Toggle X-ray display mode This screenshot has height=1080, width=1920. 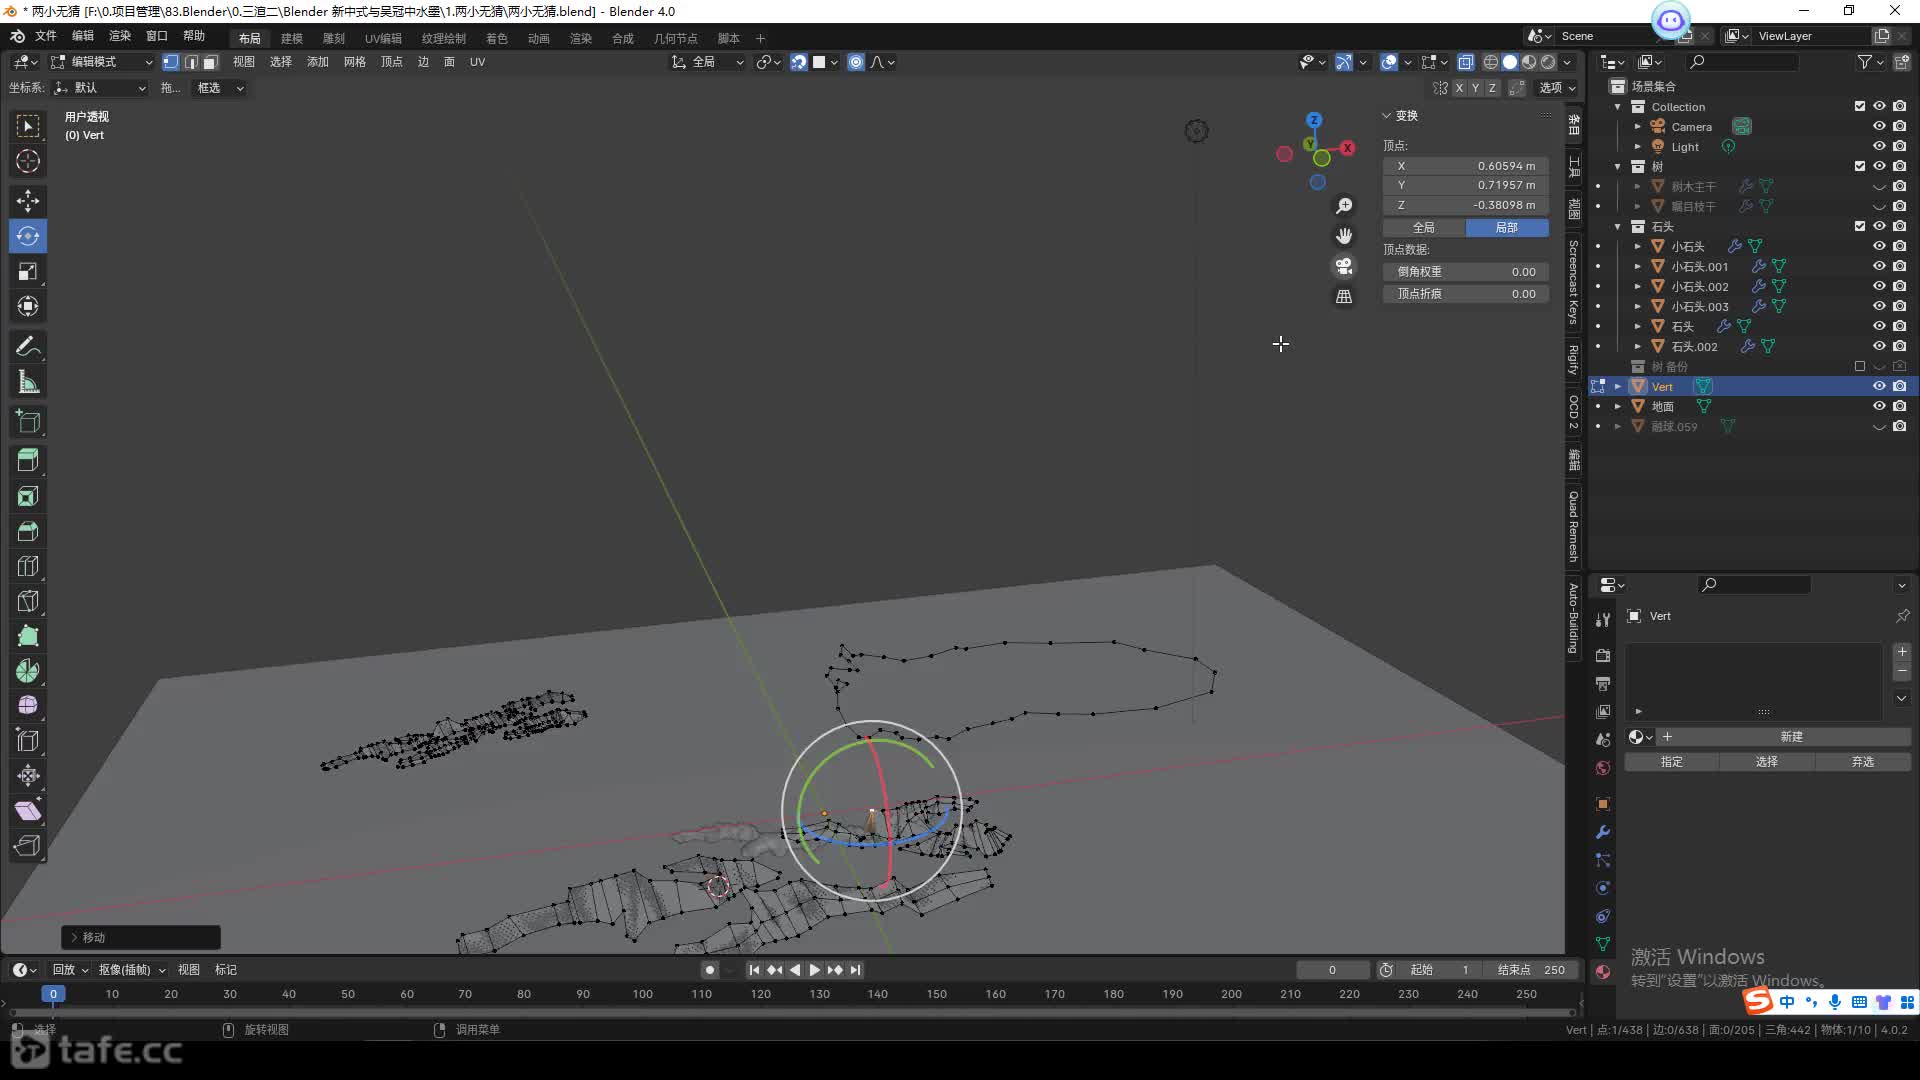[1465, 62]
